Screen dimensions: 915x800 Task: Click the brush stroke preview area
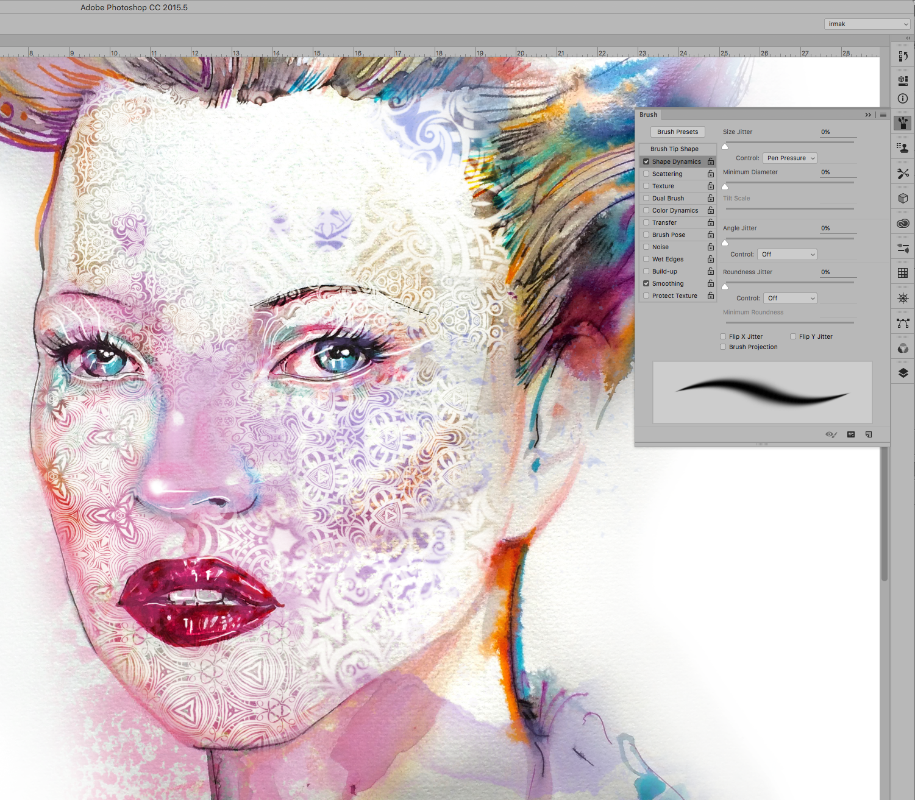click(x=762, y=392)
